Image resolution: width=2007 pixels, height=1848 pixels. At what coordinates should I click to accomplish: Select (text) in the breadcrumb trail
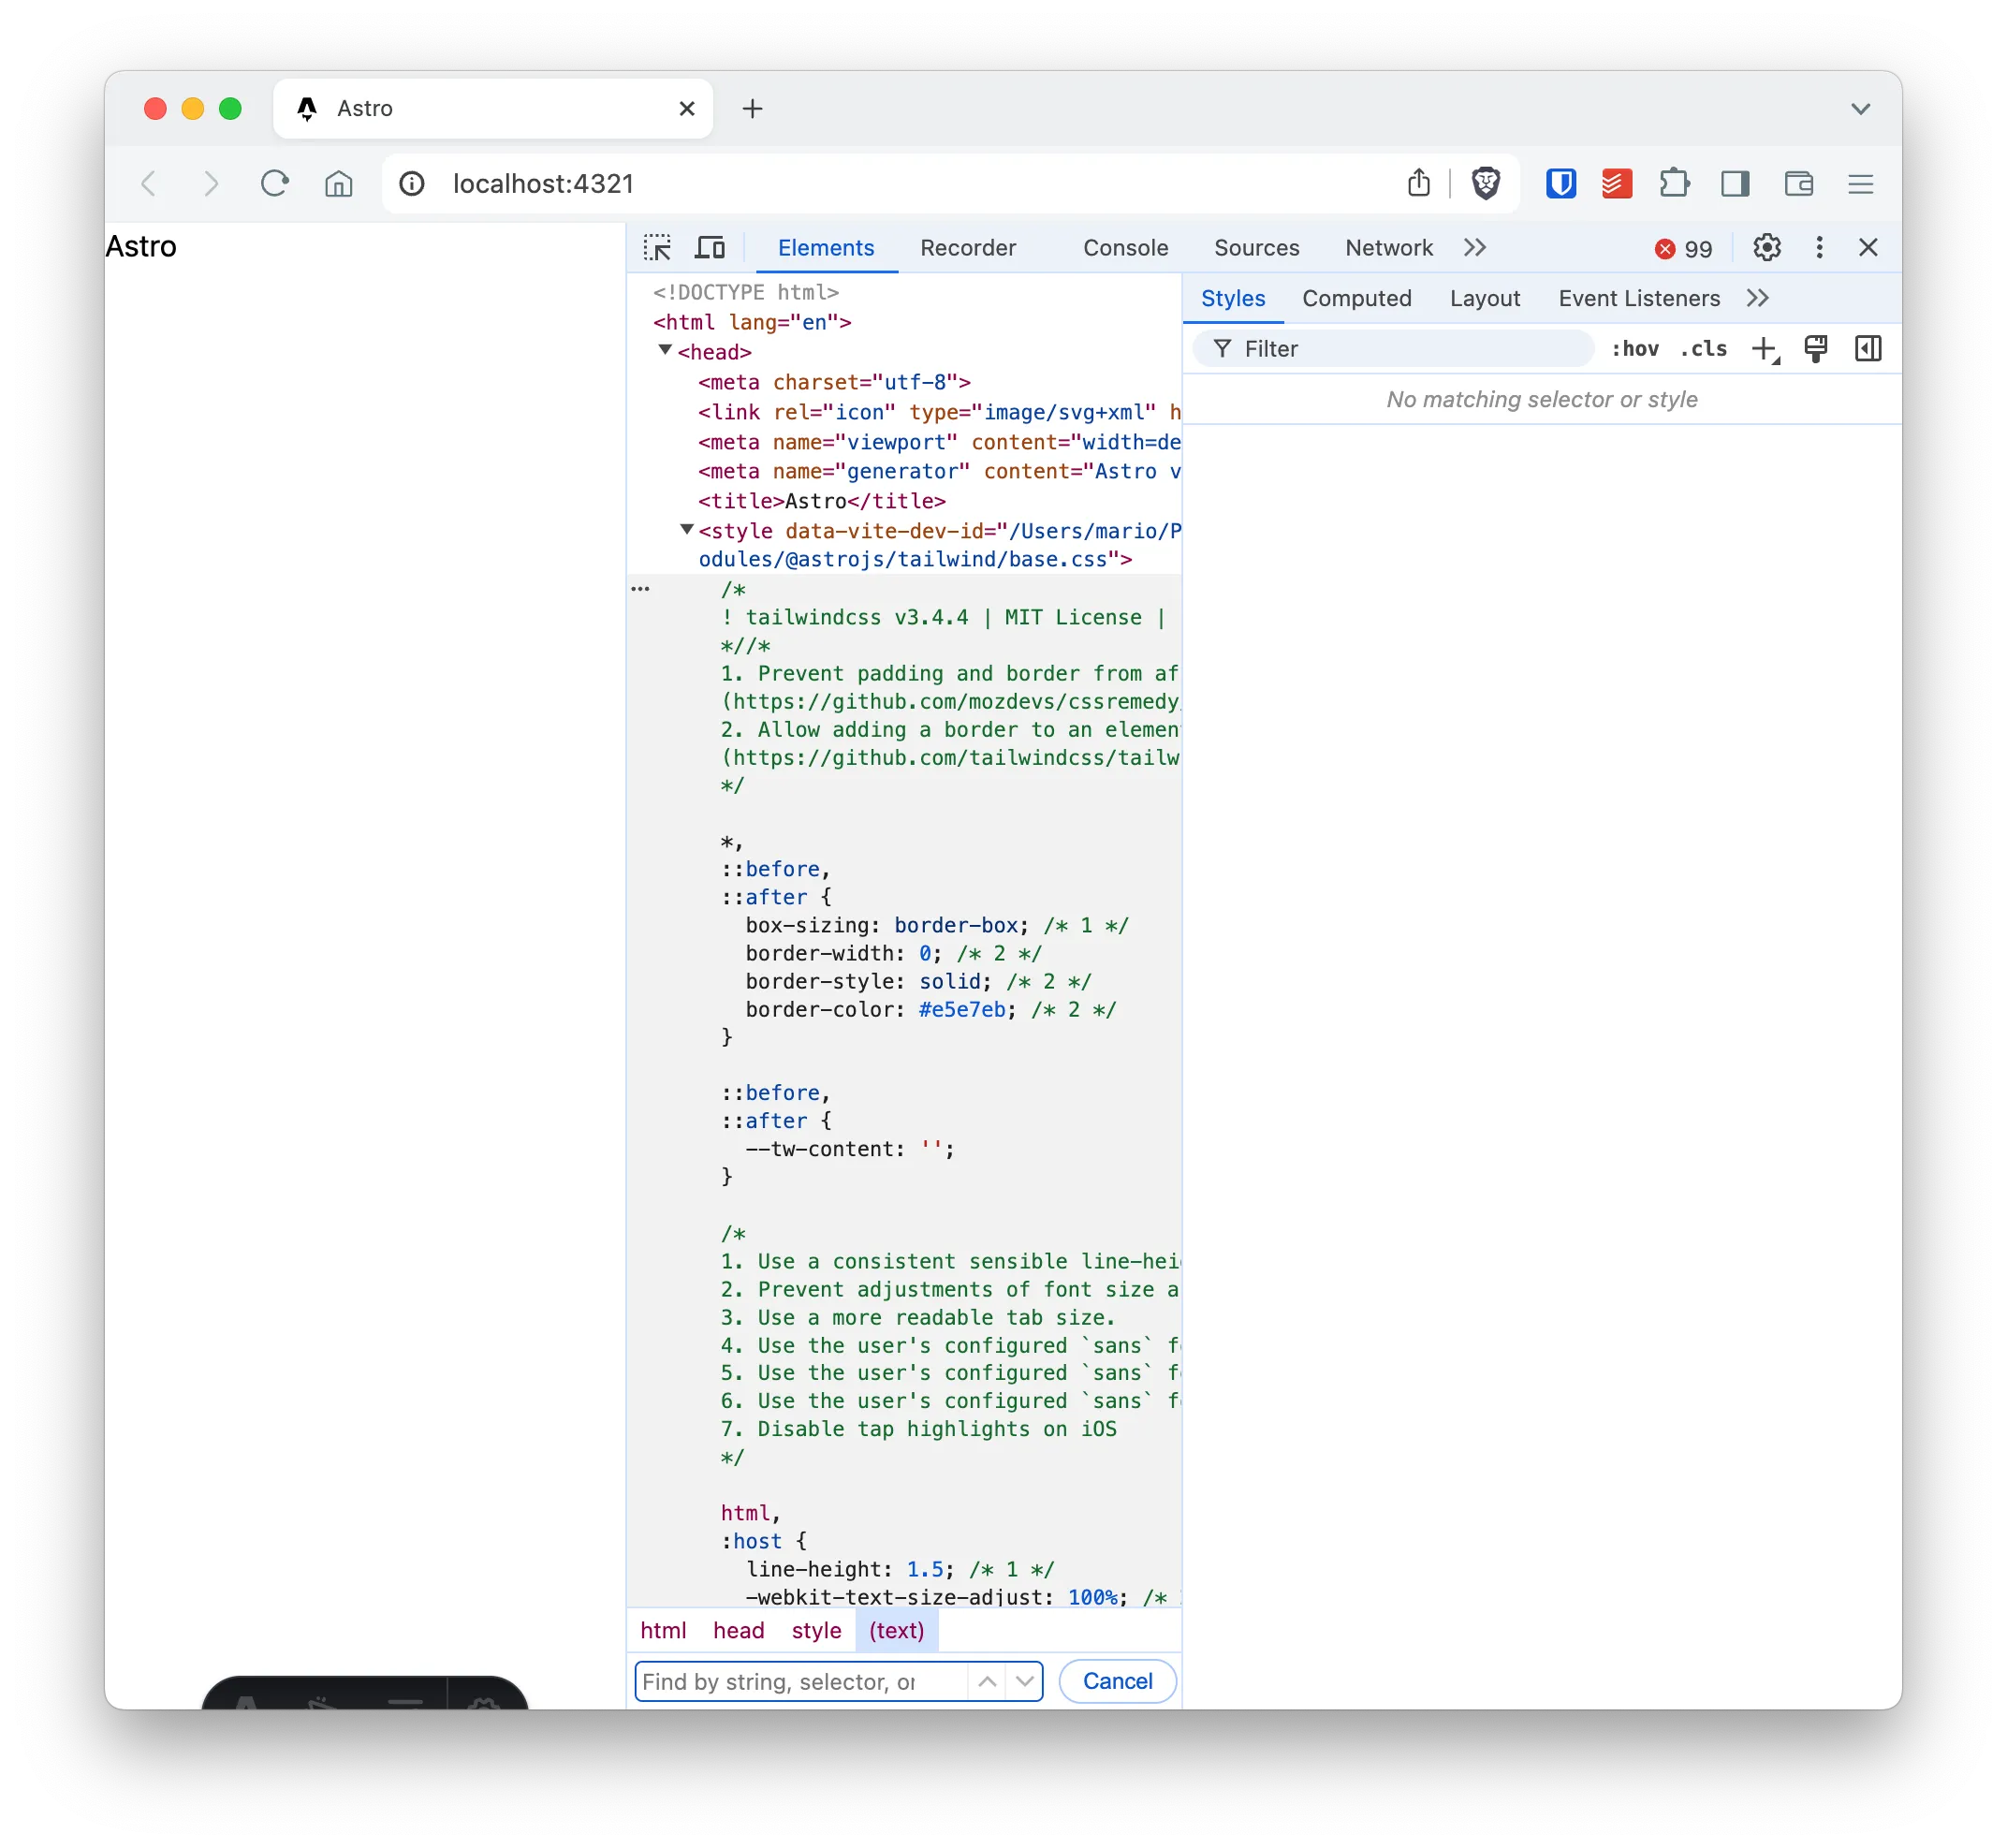click(896, 1631)
